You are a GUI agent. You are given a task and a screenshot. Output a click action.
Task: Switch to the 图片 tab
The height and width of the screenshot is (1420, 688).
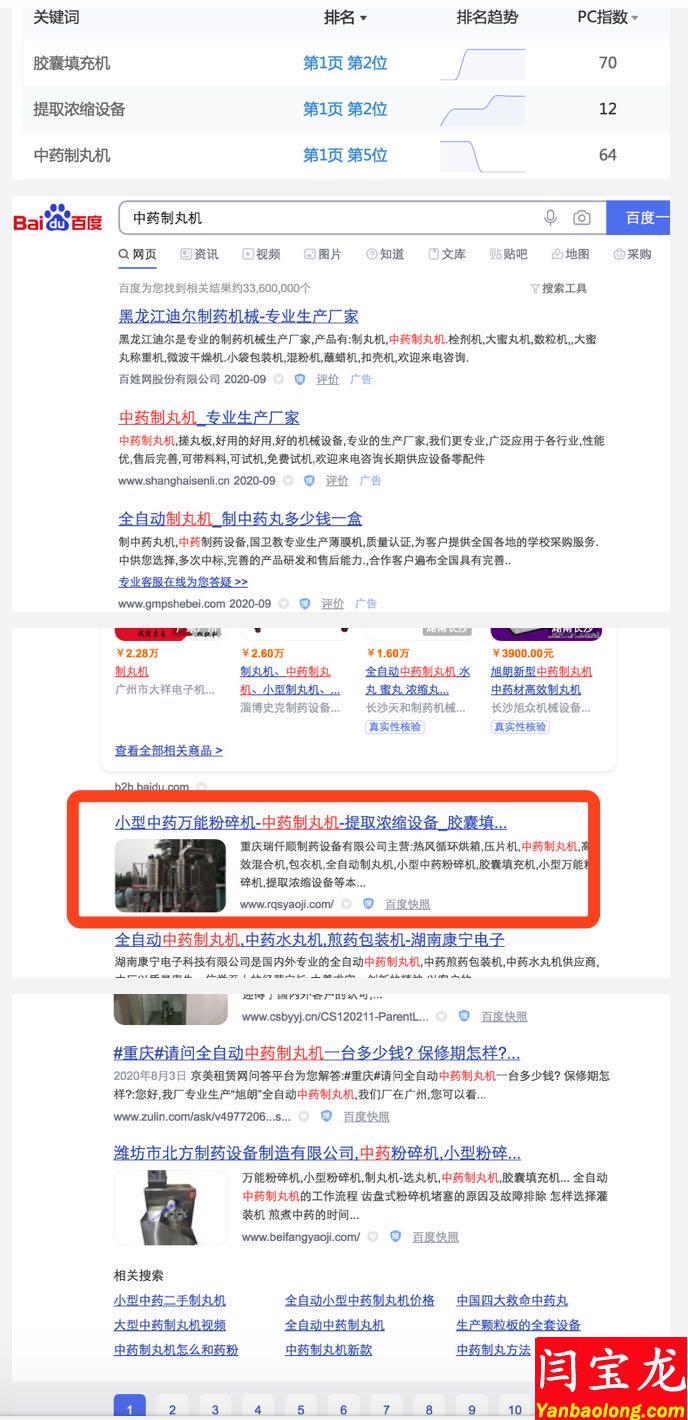pyautogui.click(x=322, y=254)
